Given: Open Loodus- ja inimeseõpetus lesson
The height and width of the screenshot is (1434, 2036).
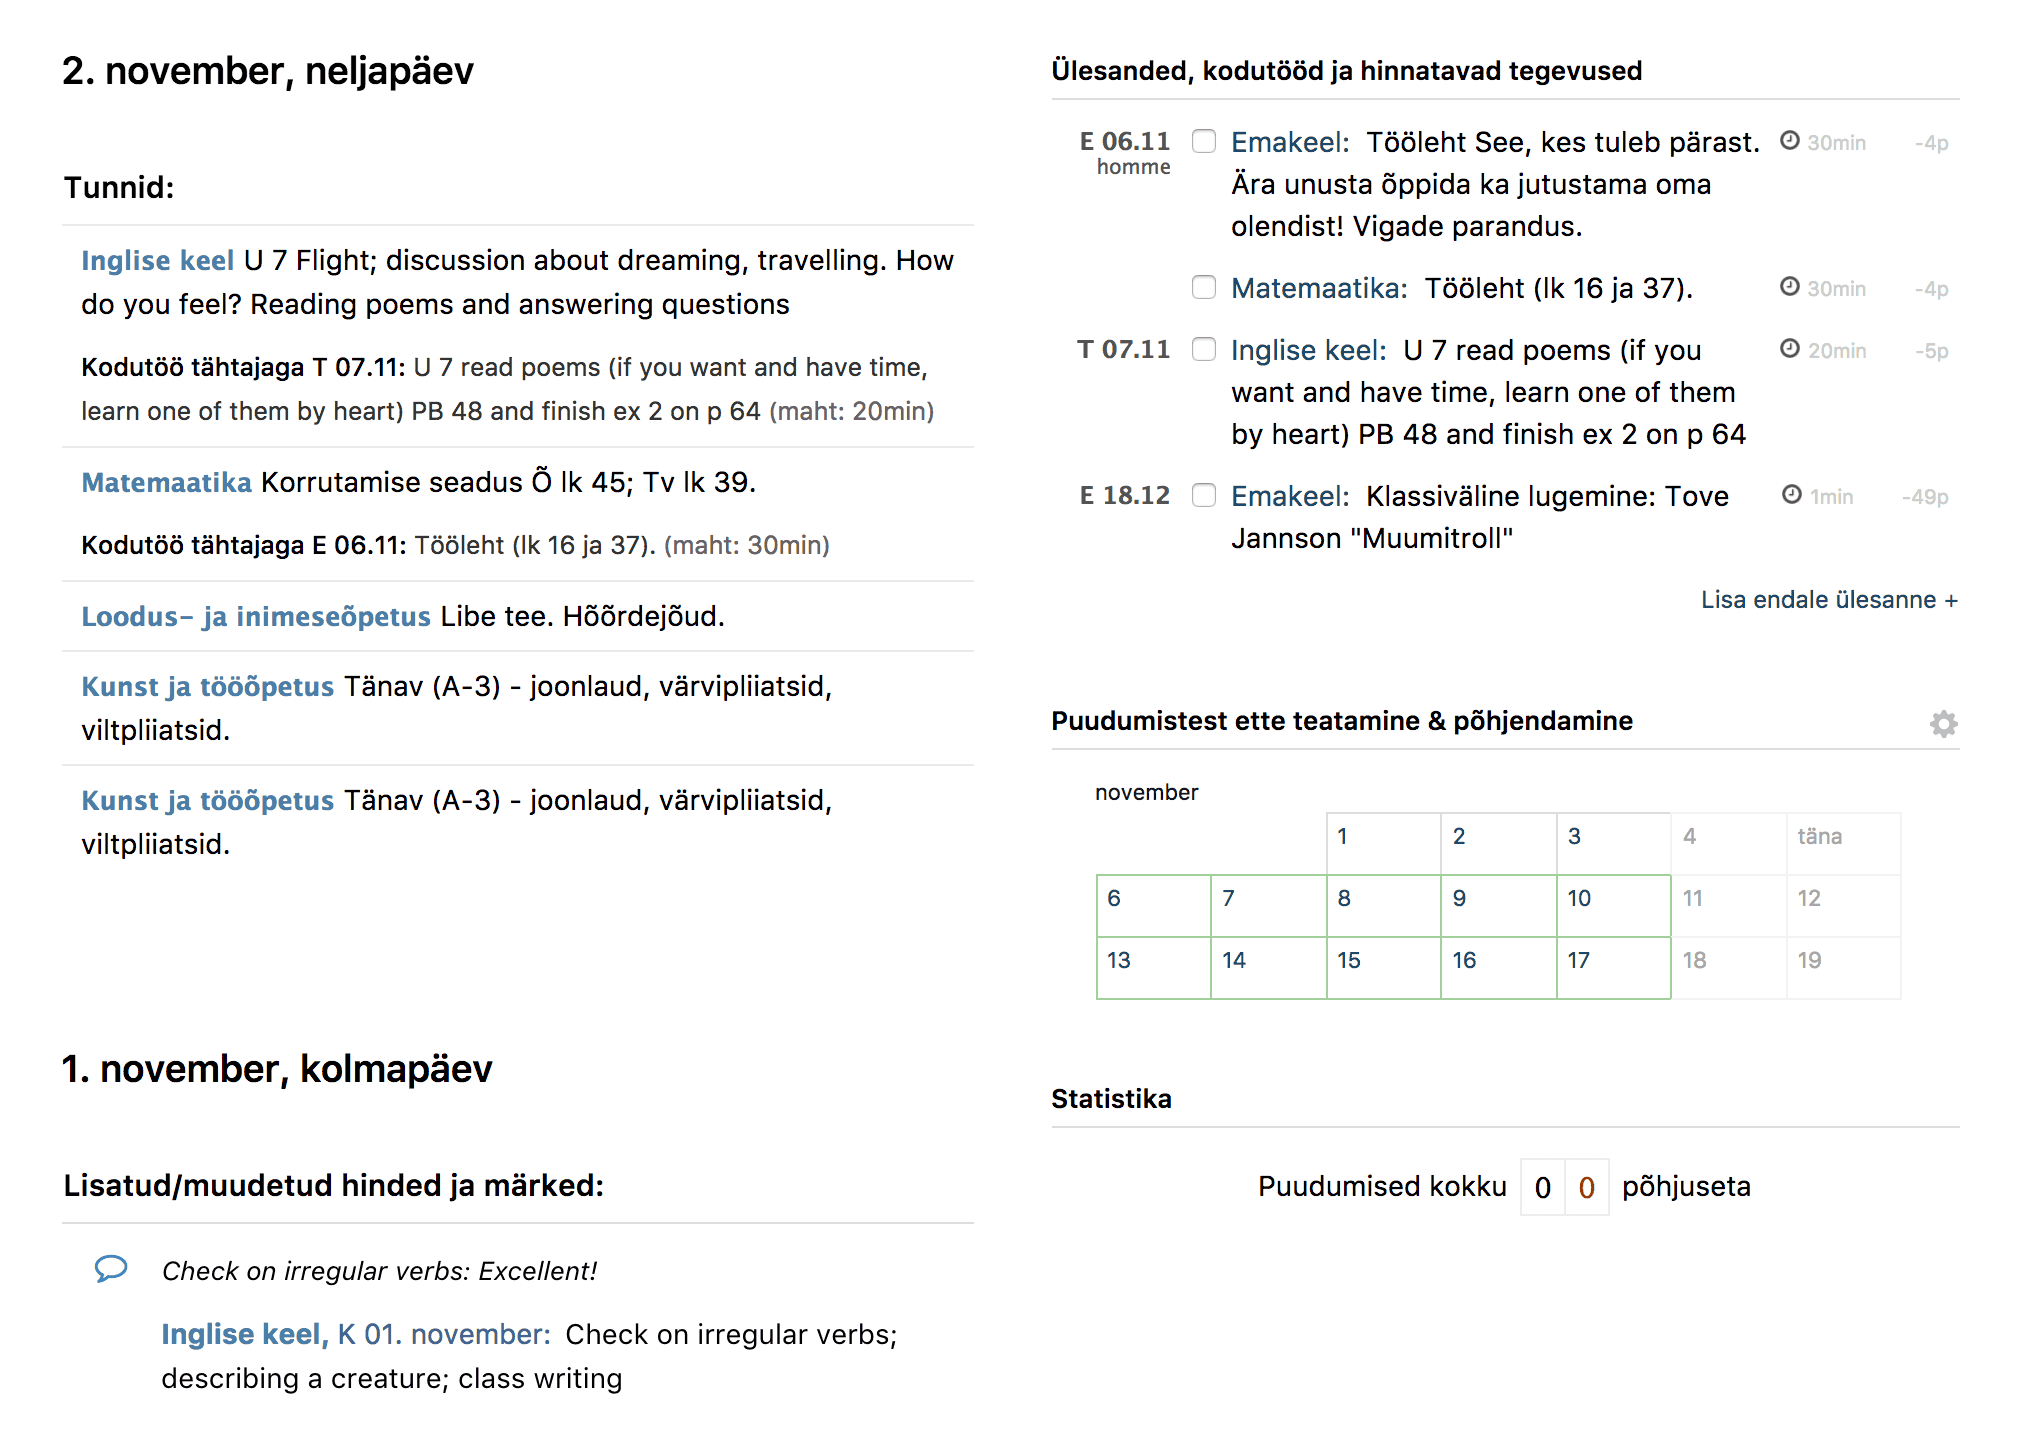Looking at the screenshot, I should [255, 617].
